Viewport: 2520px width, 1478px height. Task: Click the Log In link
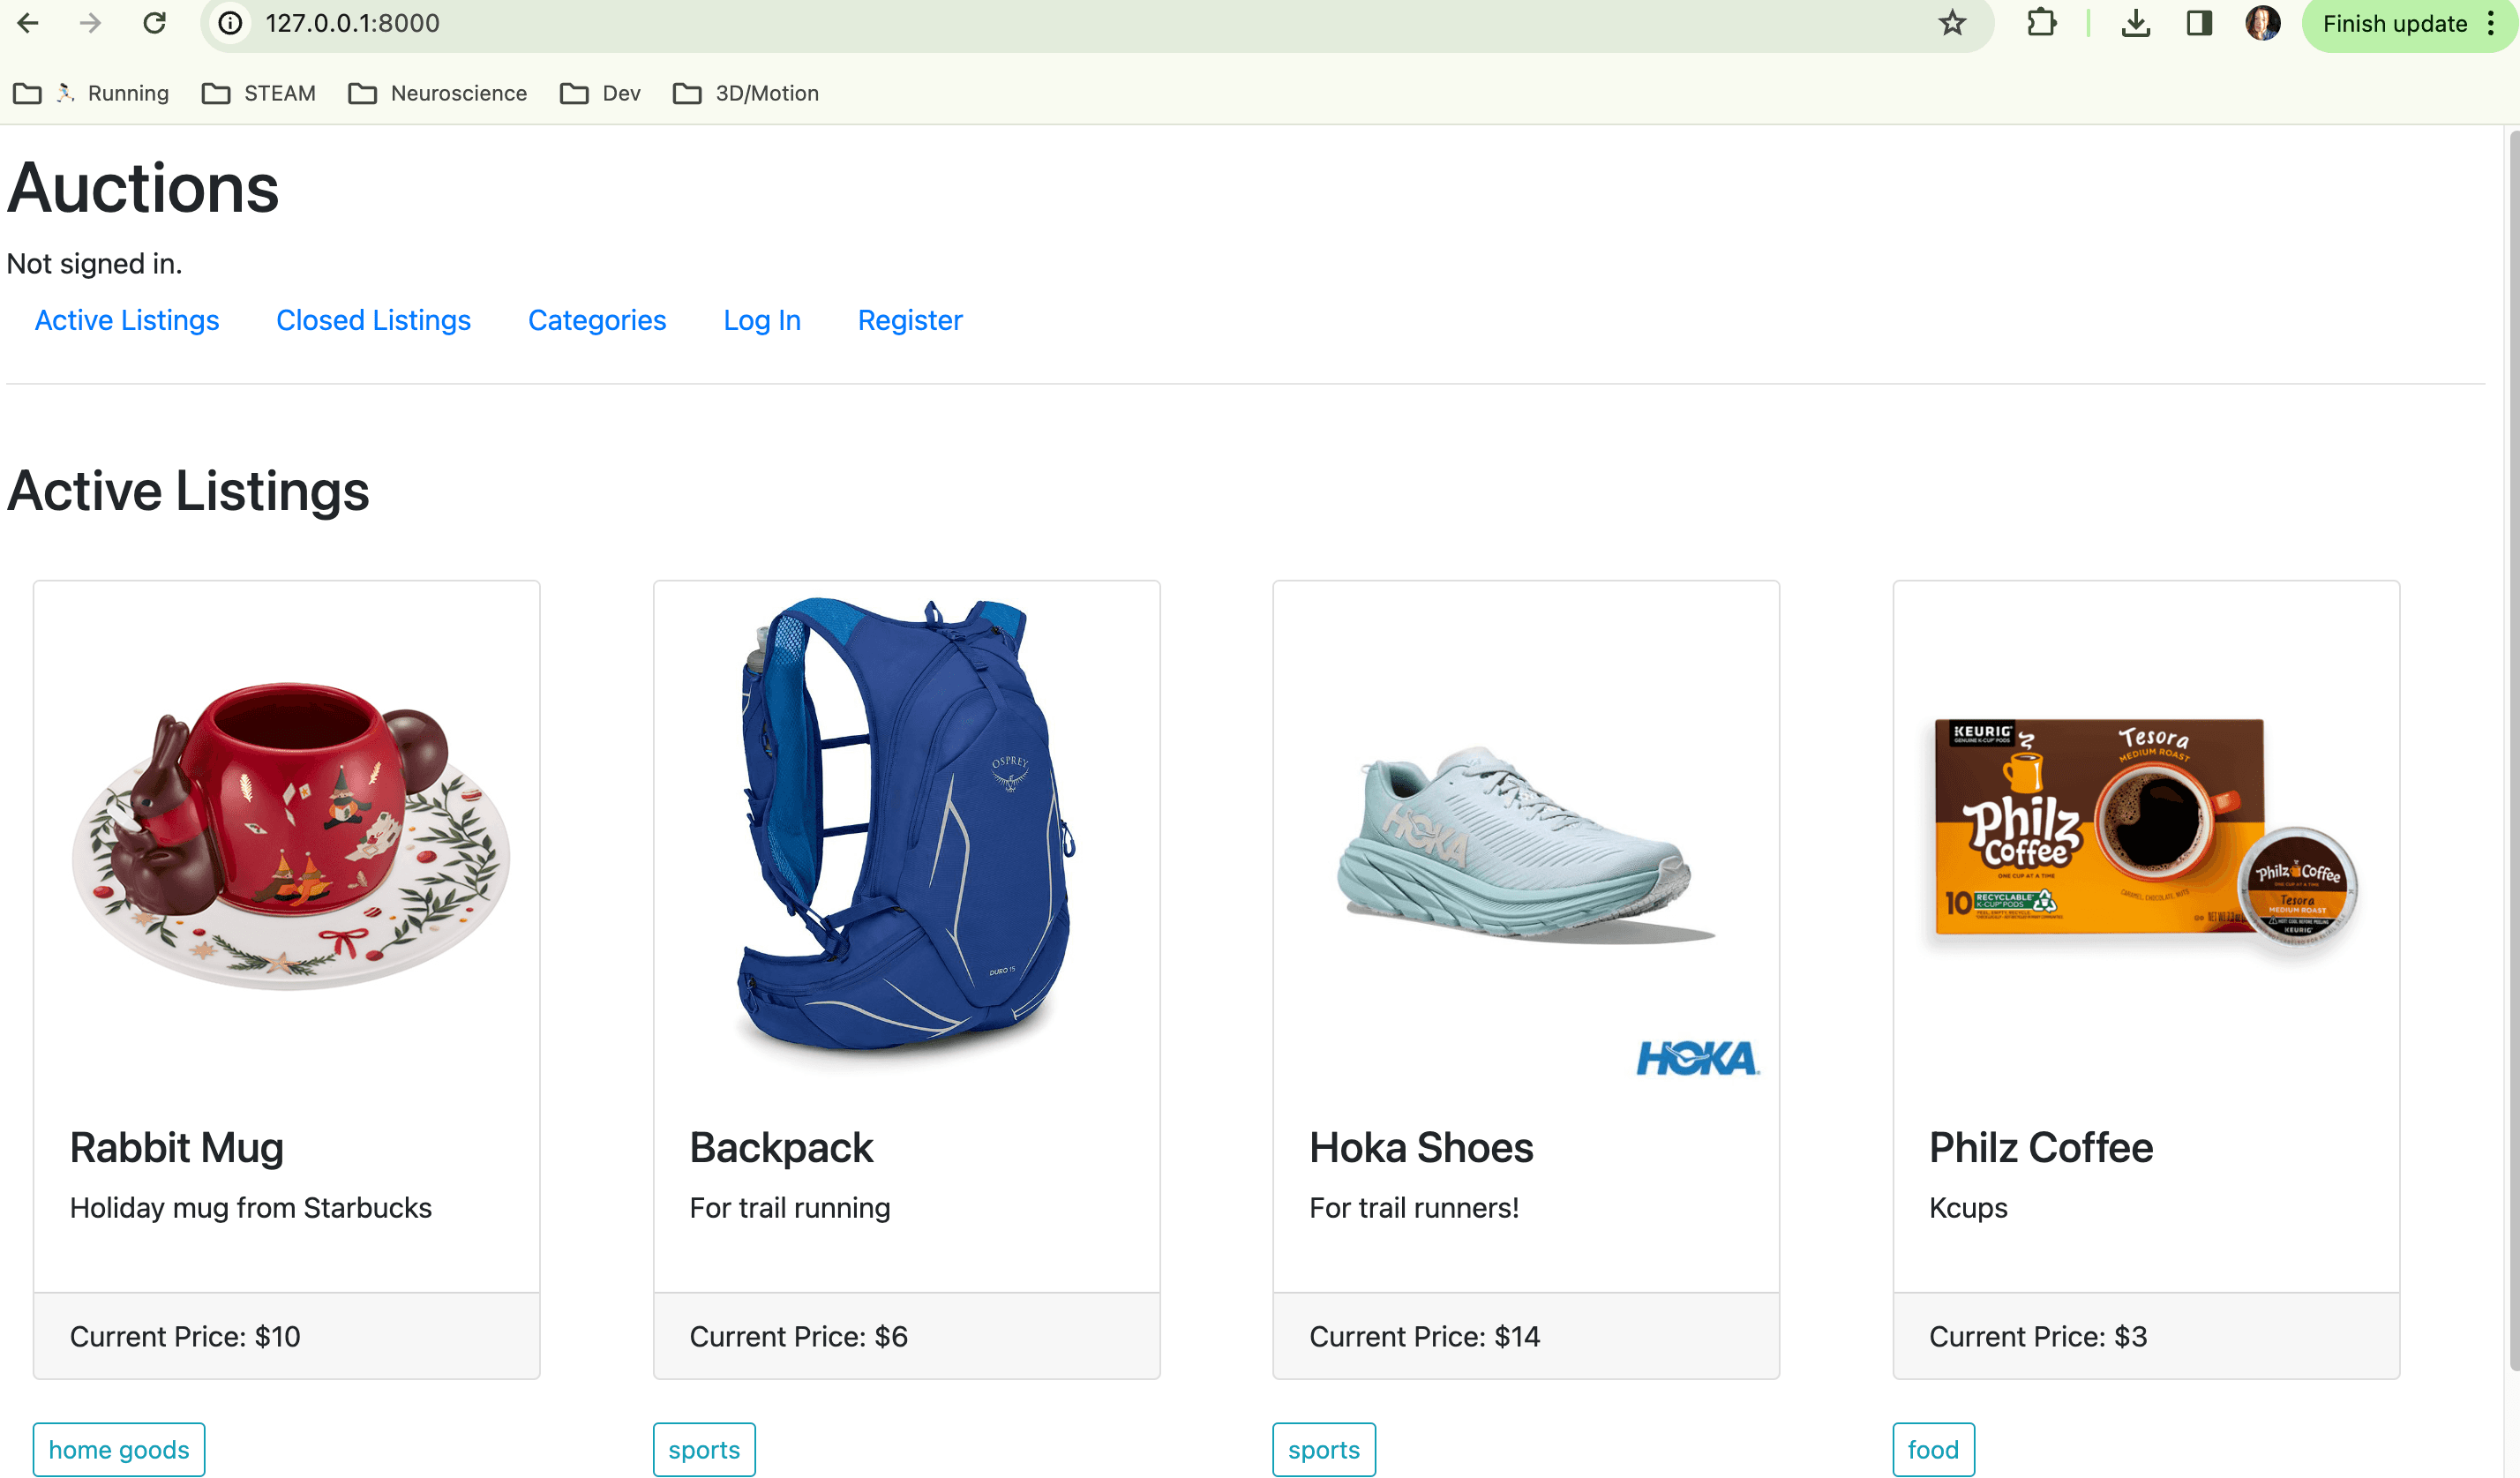[762, 320]
